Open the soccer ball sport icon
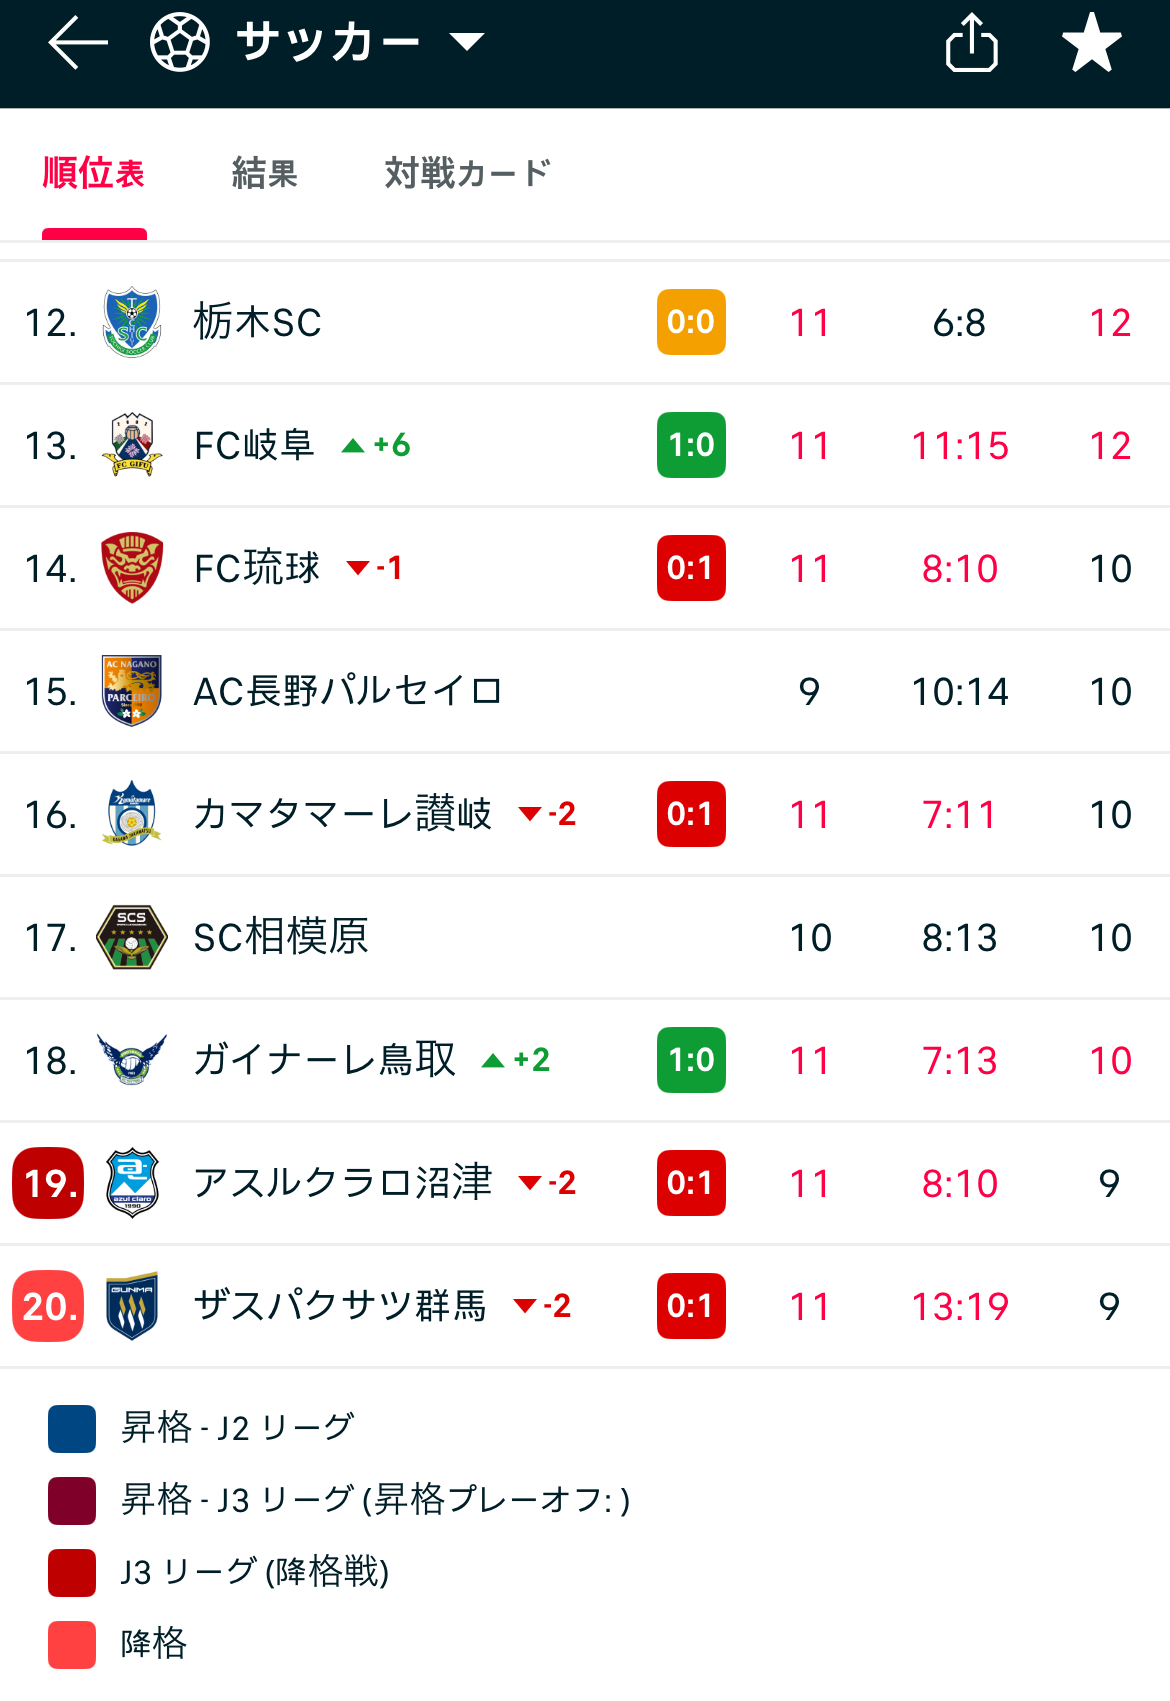The image size is (1170, 1701). tap(180, 42)
